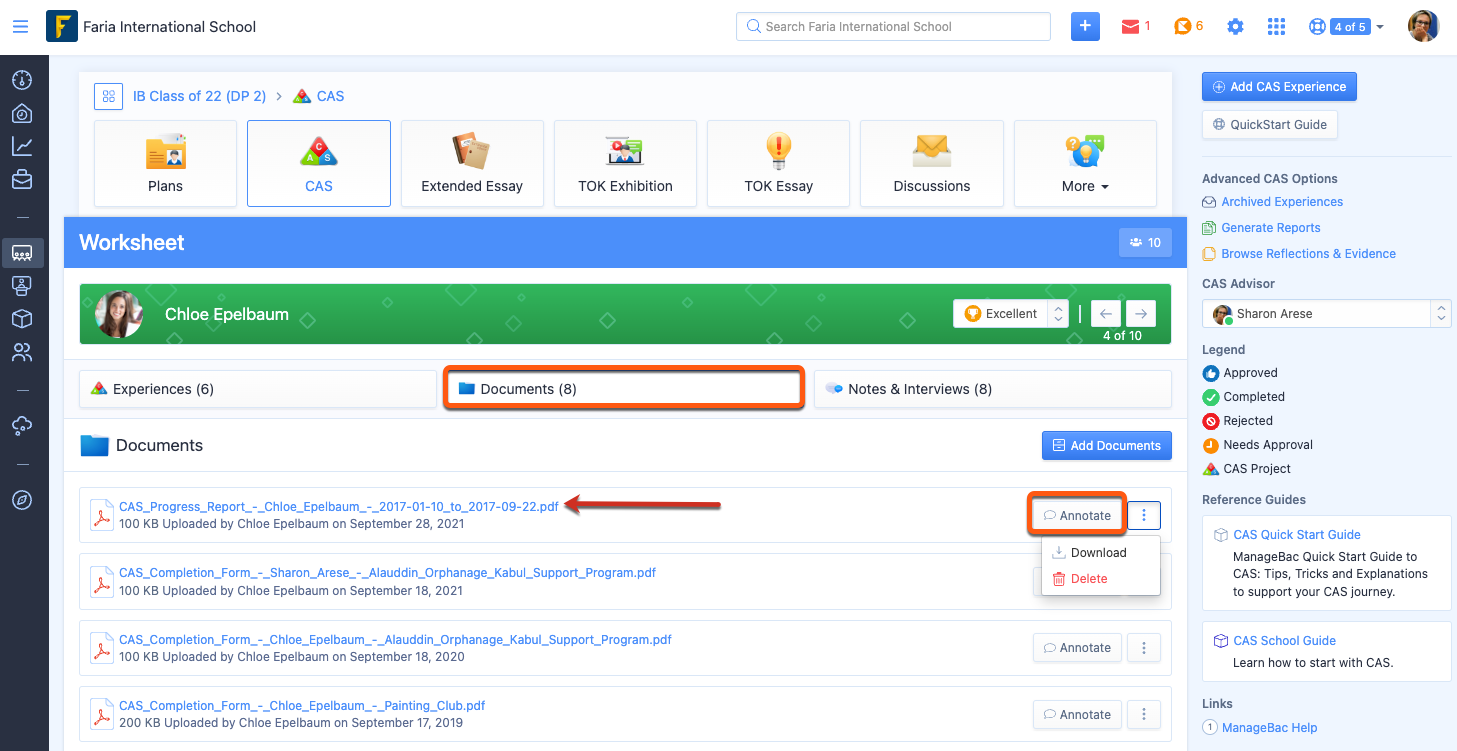
Task: Open three-dot menu for Painting_Club file
Action: pos(1144,715)
